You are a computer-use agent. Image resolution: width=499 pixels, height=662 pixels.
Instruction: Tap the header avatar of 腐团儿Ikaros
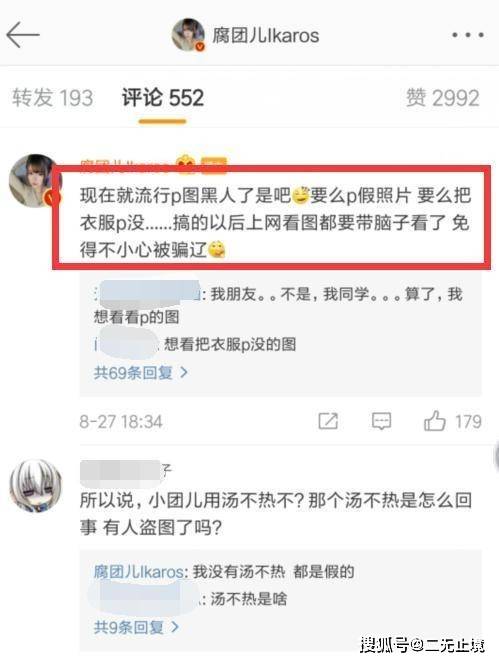[188, 35]
